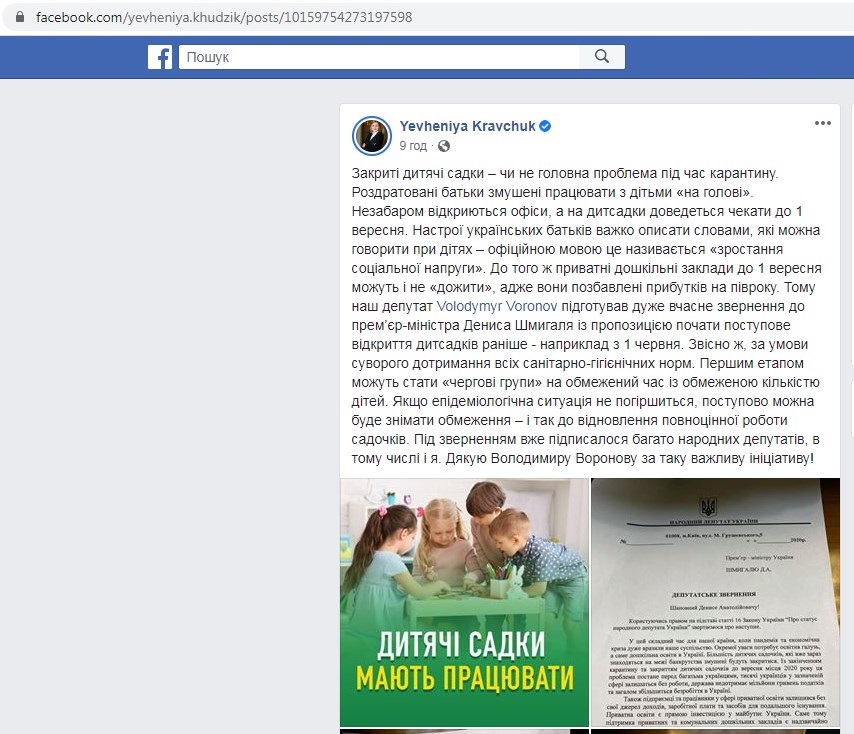Open the deputy appeal letter photo

tap(716, 602)
